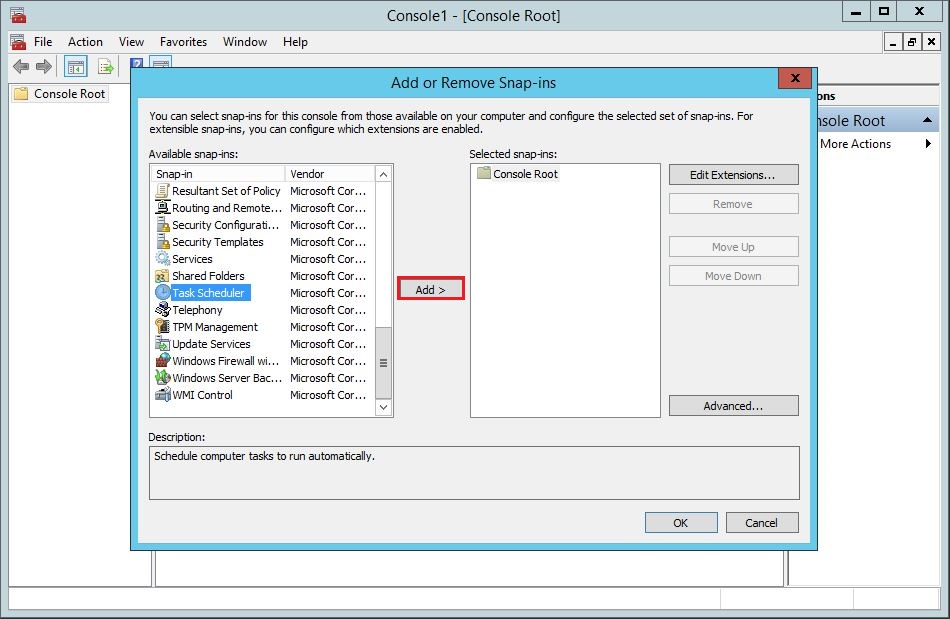950x619 pixels.
Task: Click the TPM Management icon
Action: (162, 326)
